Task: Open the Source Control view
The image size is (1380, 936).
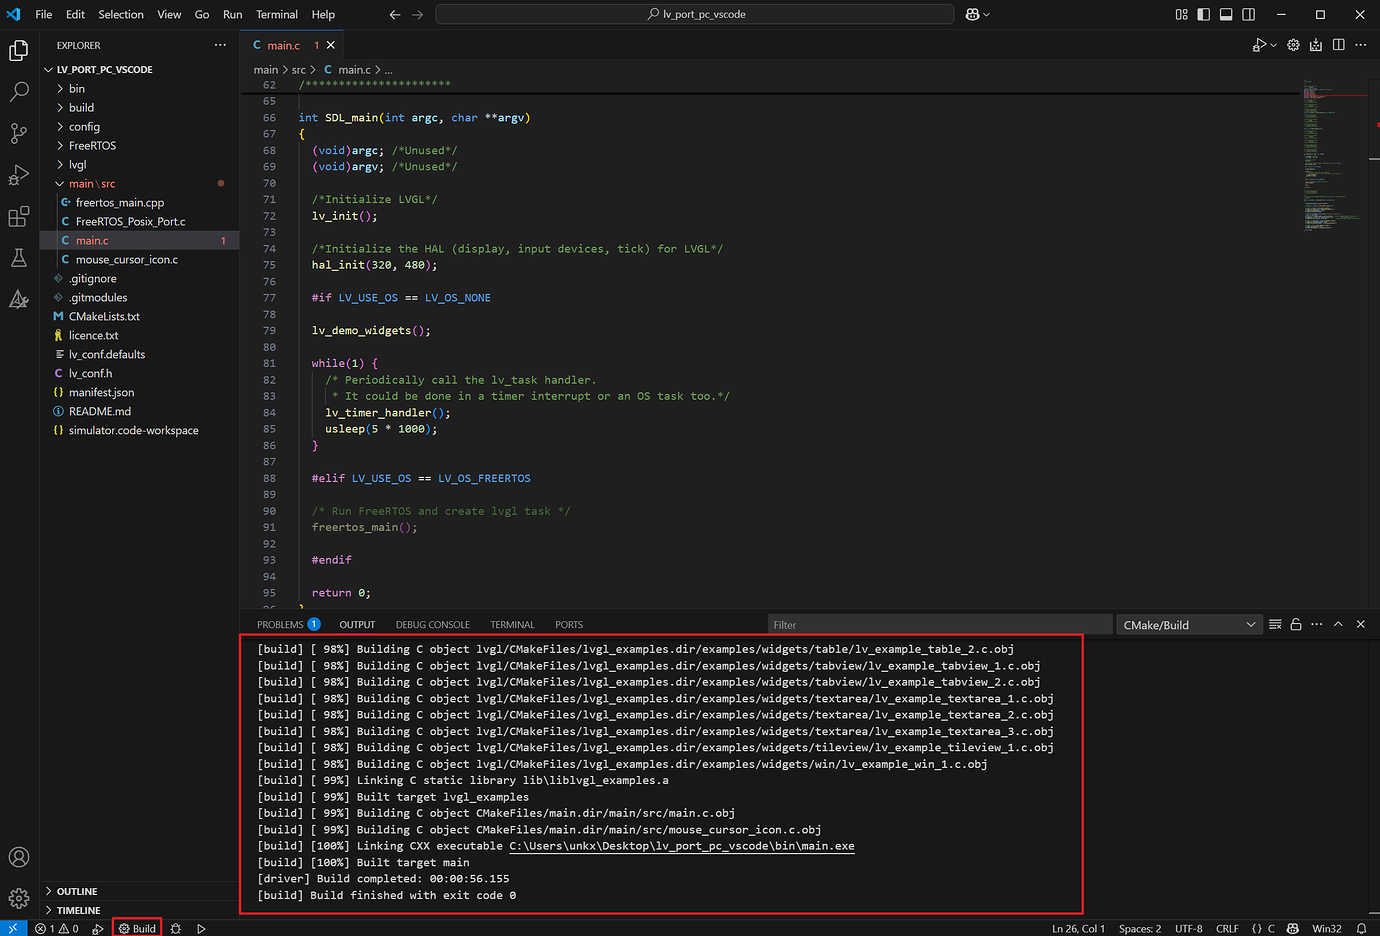Action: pos(18,132)
